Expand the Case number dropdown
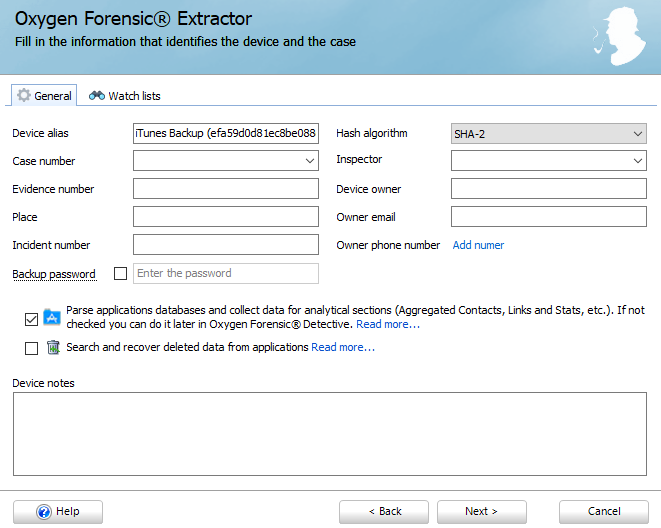Viewport: 661px width, 528px height. pos(226,161)
